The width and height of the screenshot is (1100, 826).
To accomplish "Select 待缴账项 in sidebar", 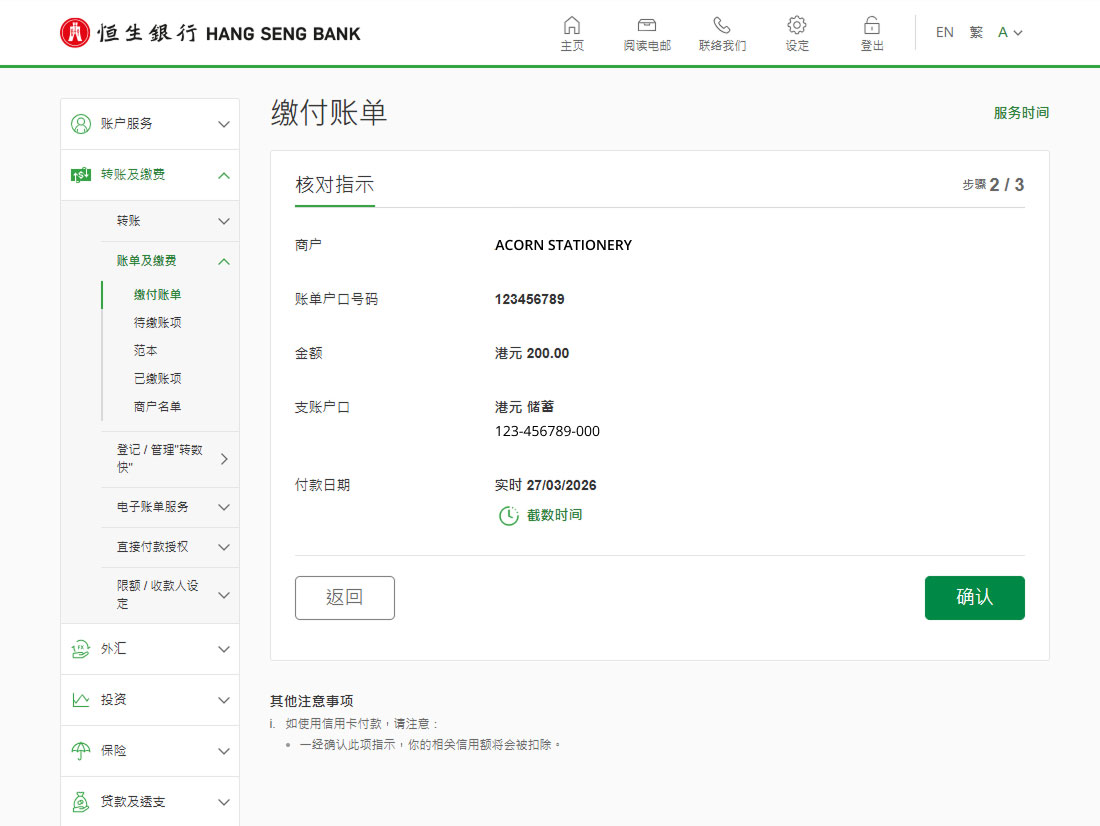I will click(x=158, y=323).
